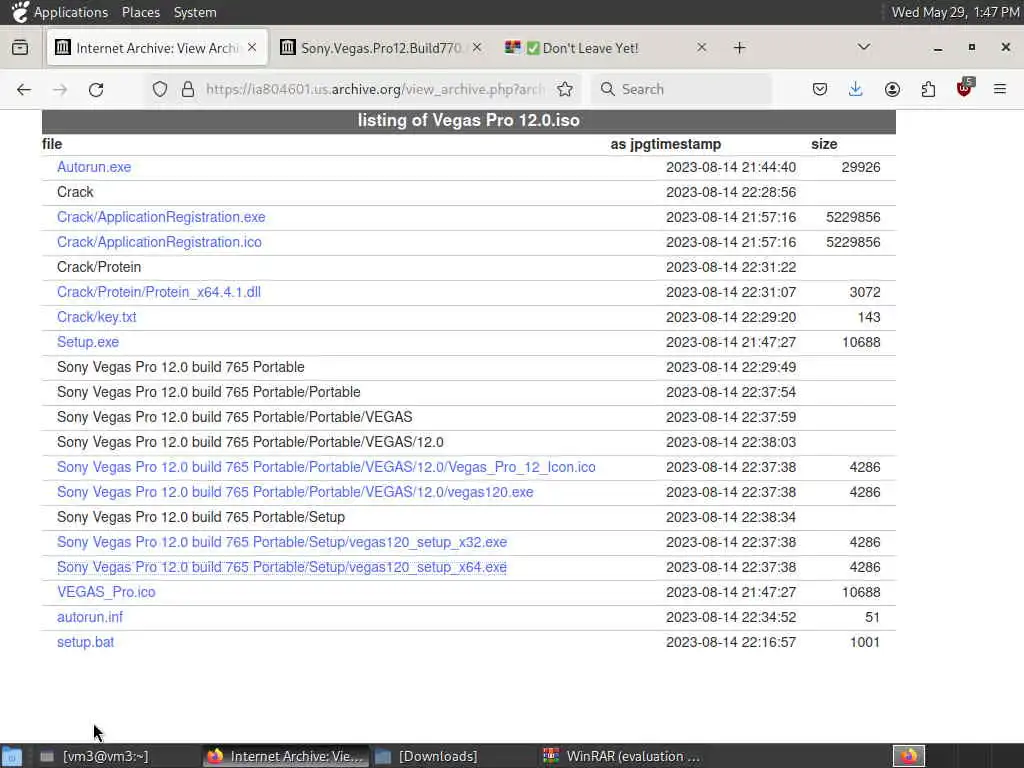The image size is (1024, 768).
Task: Click the Search input field
Action: (x=681, y=89)
